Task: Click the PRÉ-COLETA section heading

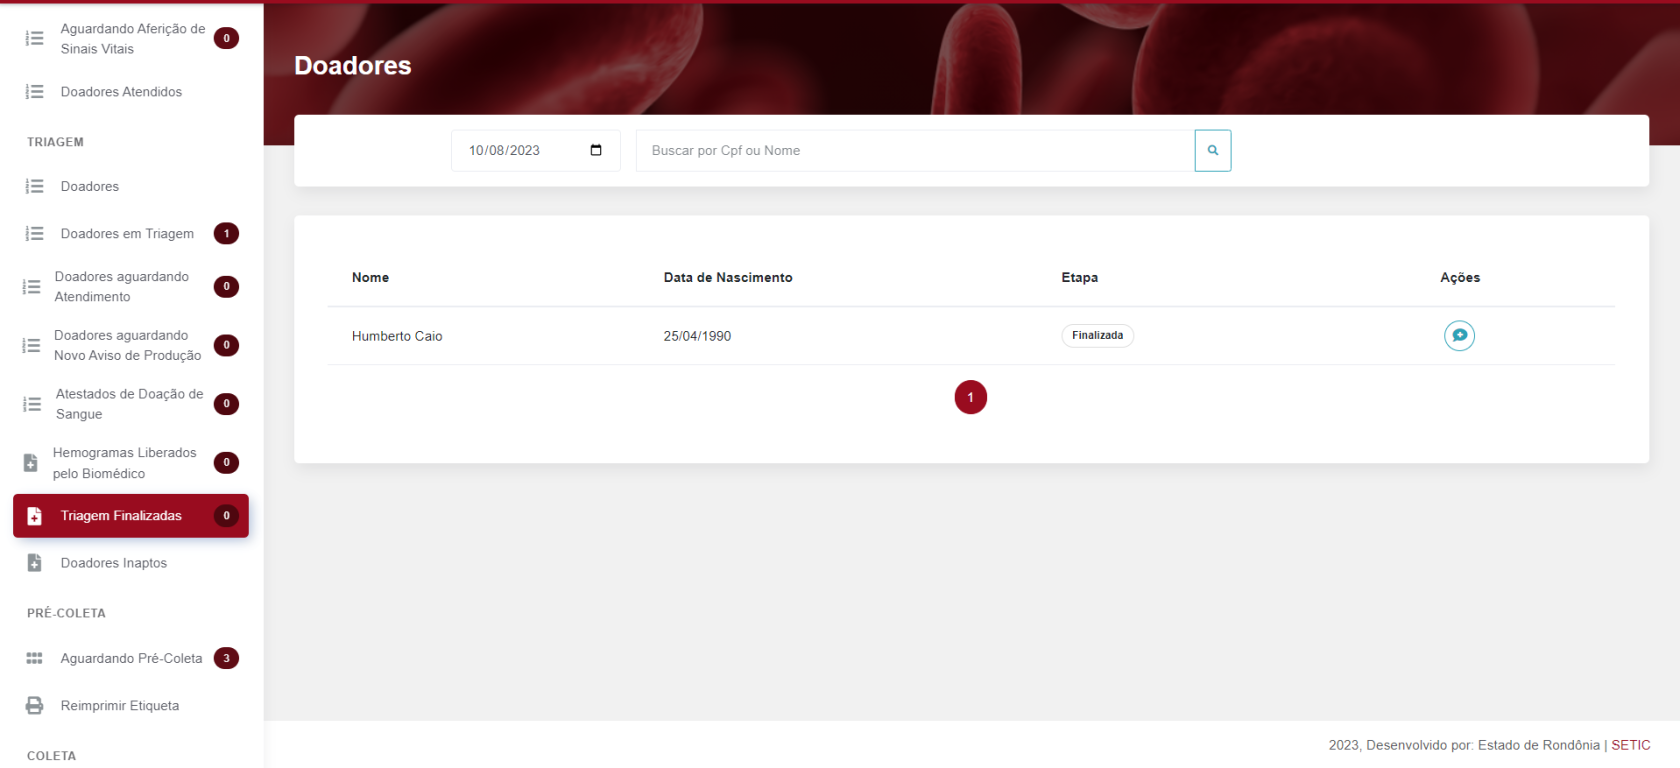Action: [x=66, y=613]
